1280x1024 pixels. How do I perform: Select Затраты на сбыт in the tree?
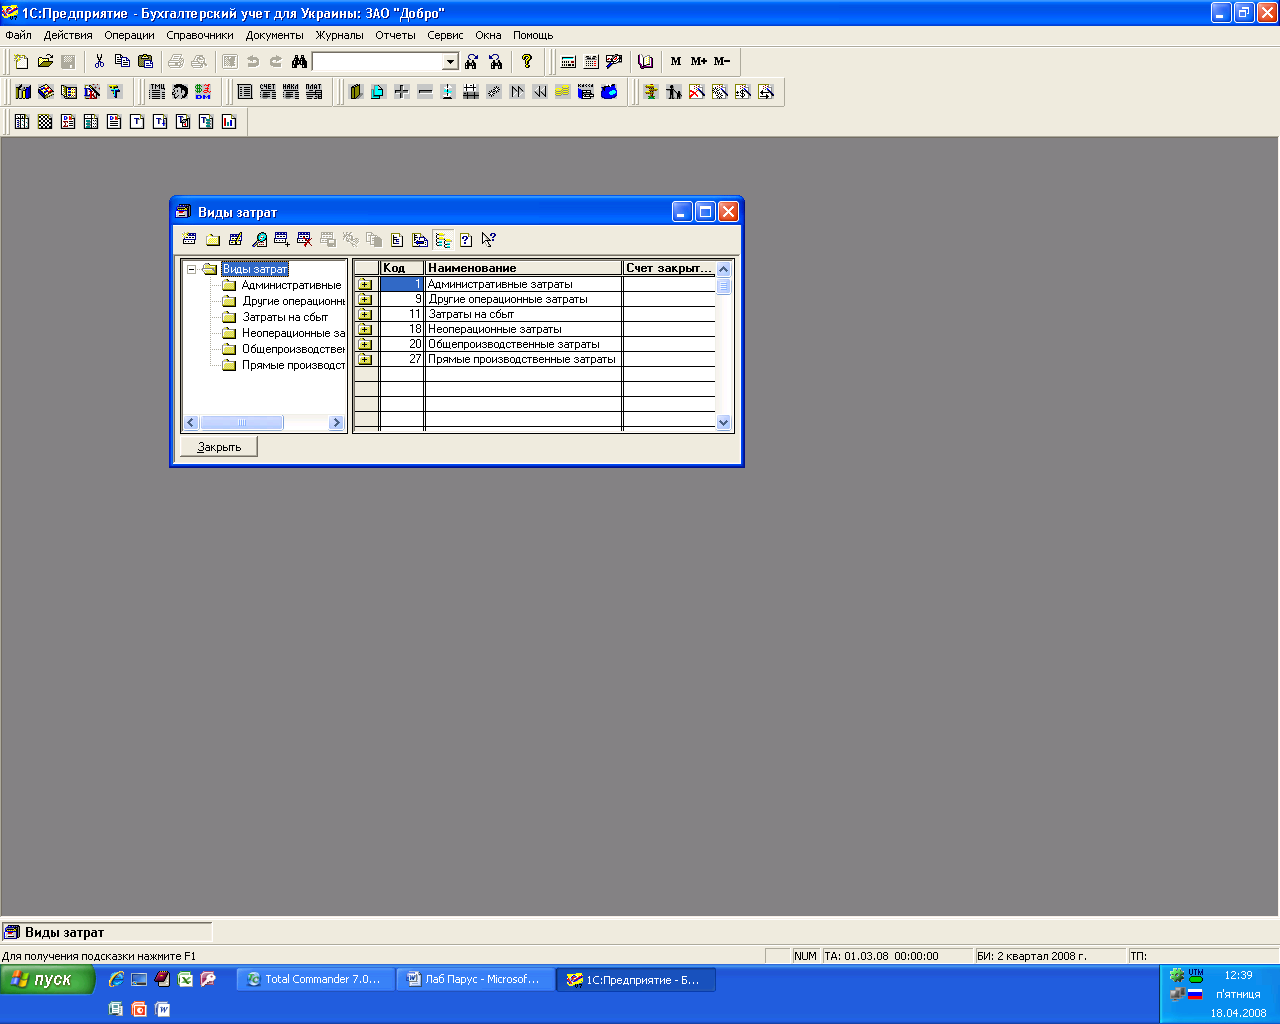coord(285,317)
